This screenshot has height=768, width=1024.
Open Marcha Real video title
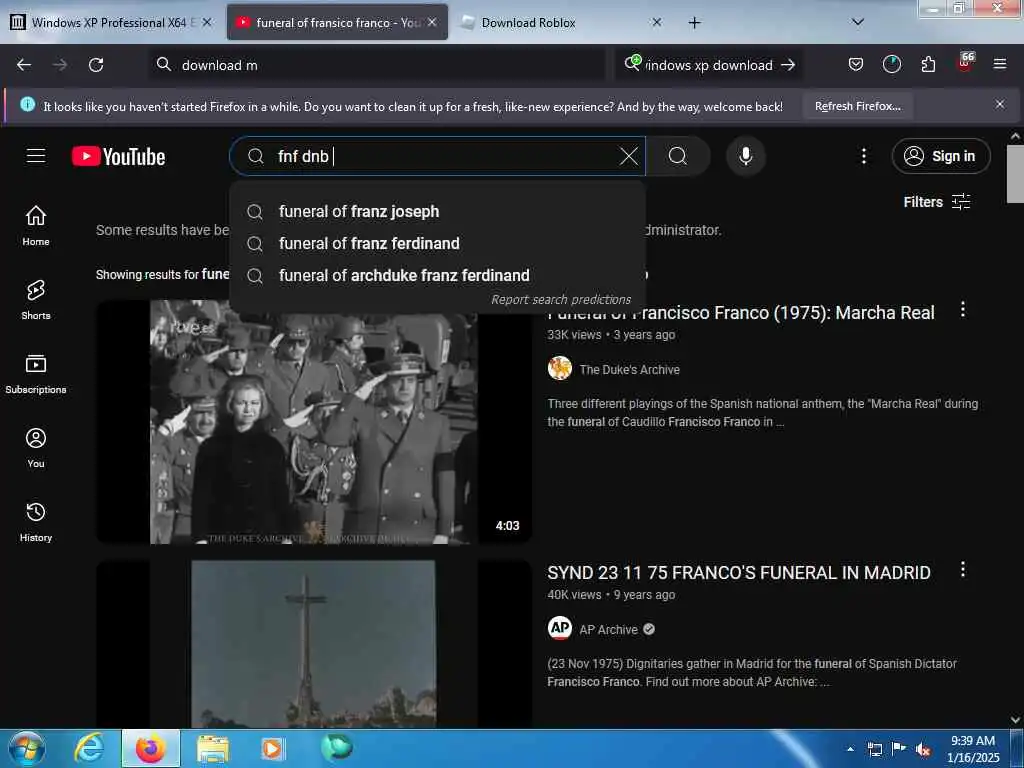[x=741, y=313]
